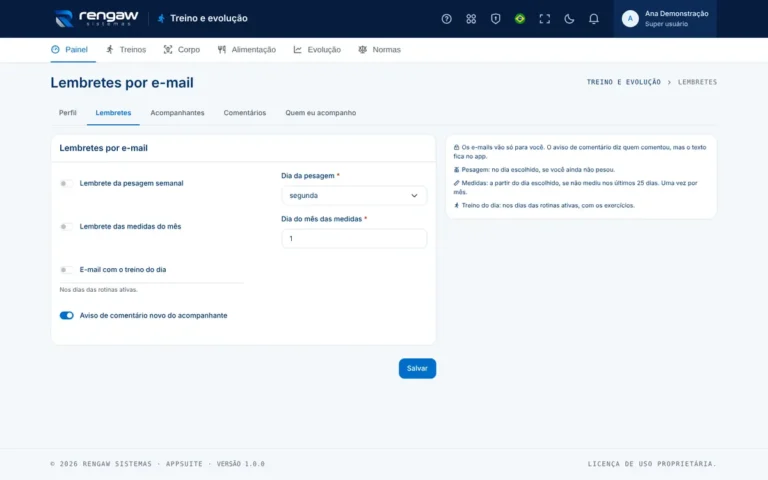Click the Lembretes por e-mail card heading
Image resolution: width=768 pixels, height=480 pixels.
pos(103,148)
